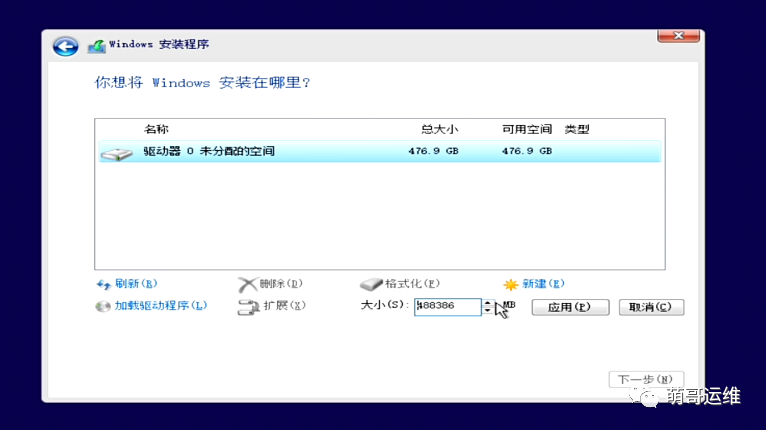Click the MB unit label
This screenshot has width=766, height=430.
tap(509, 304)
